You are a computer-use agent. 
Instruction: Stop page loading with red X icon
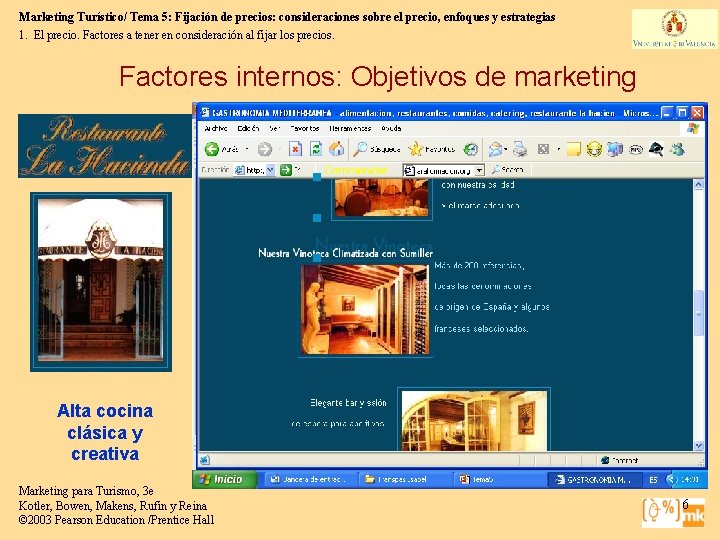(x=295, y=149)
